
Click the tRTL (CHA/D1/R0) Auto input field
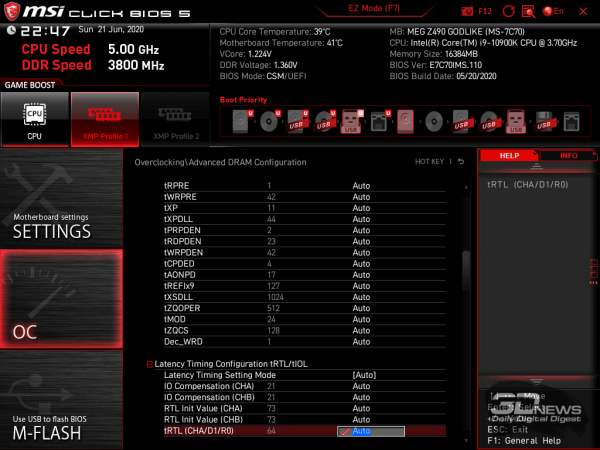point(377,431)
